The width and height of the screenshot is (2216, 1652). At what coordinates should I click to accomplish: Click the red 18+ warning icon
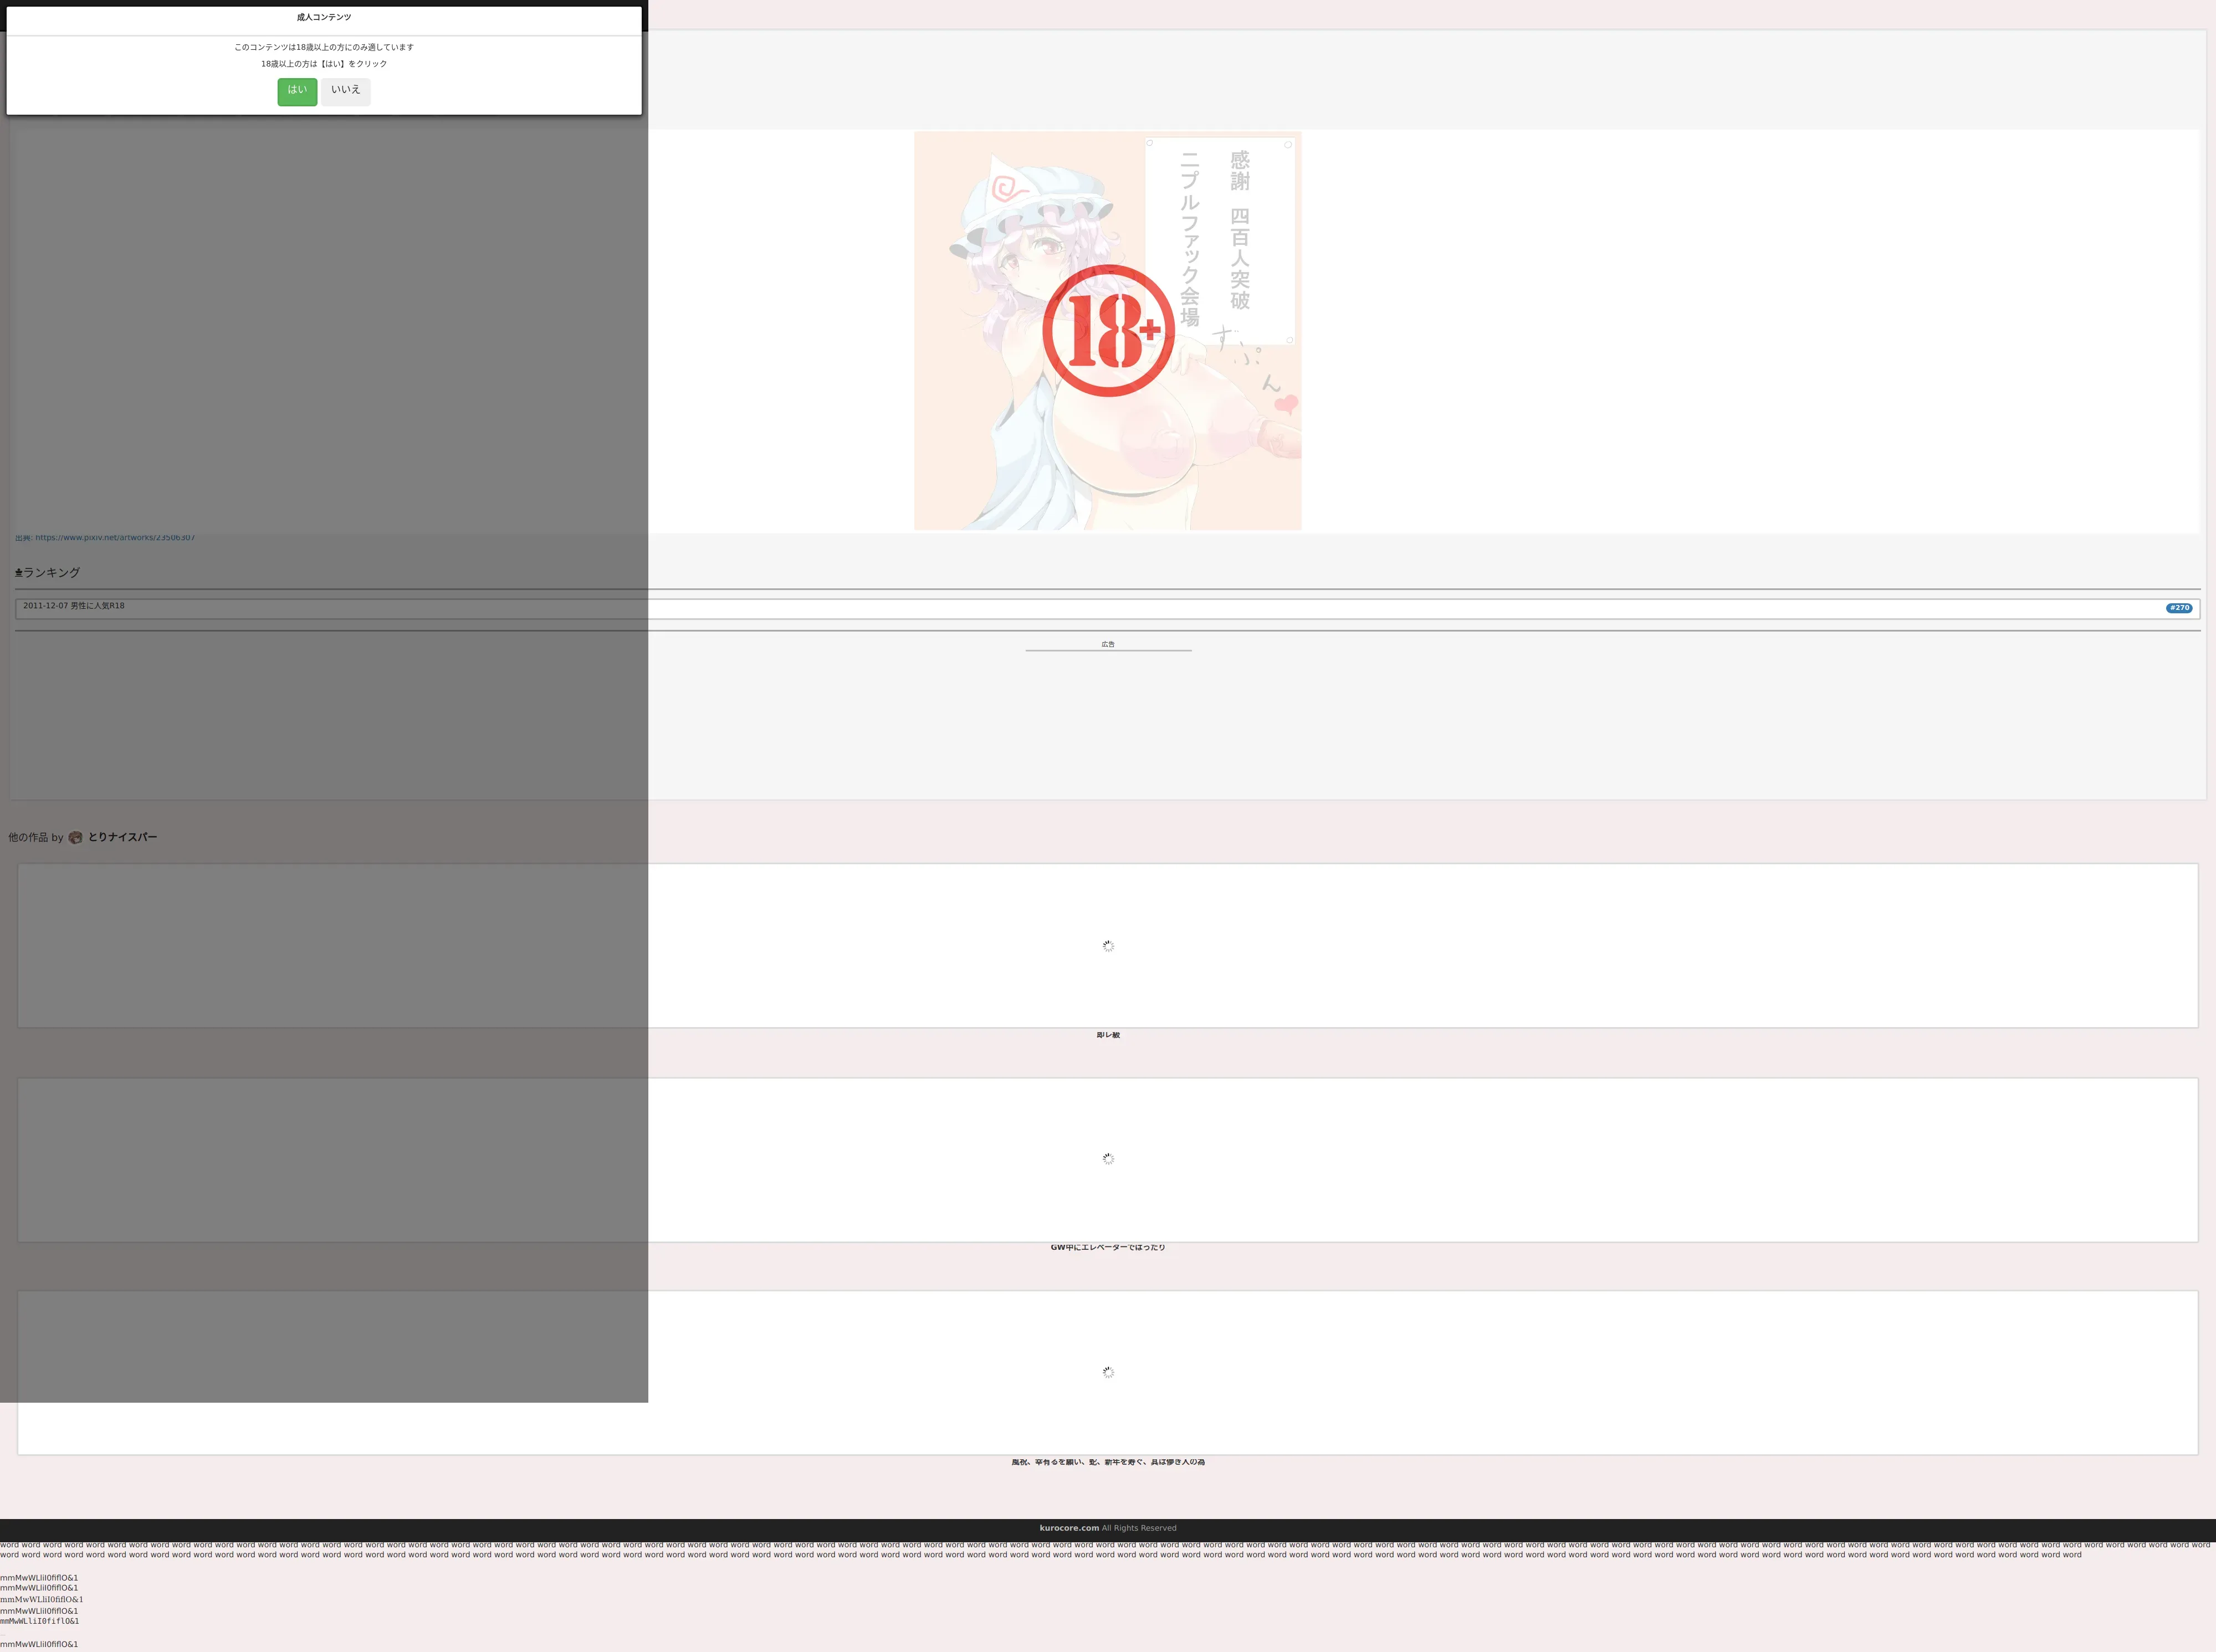(x=1108, y=330)
